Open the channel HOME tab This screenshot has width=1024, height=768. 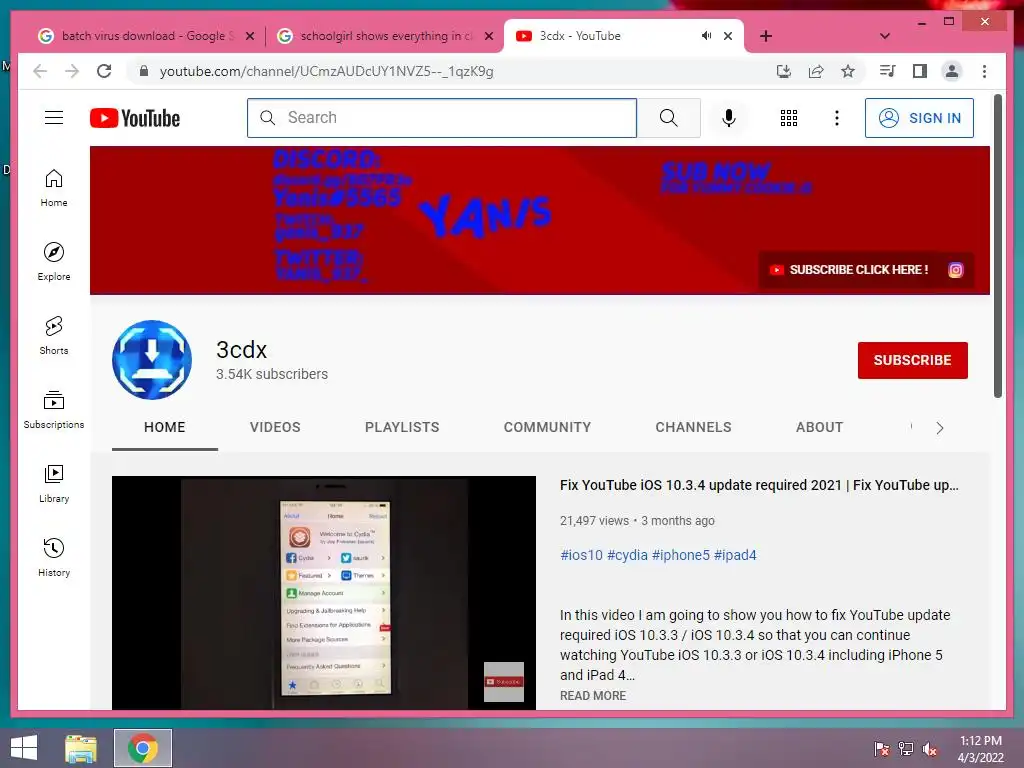pyautogui.click(x=165, y=427)
